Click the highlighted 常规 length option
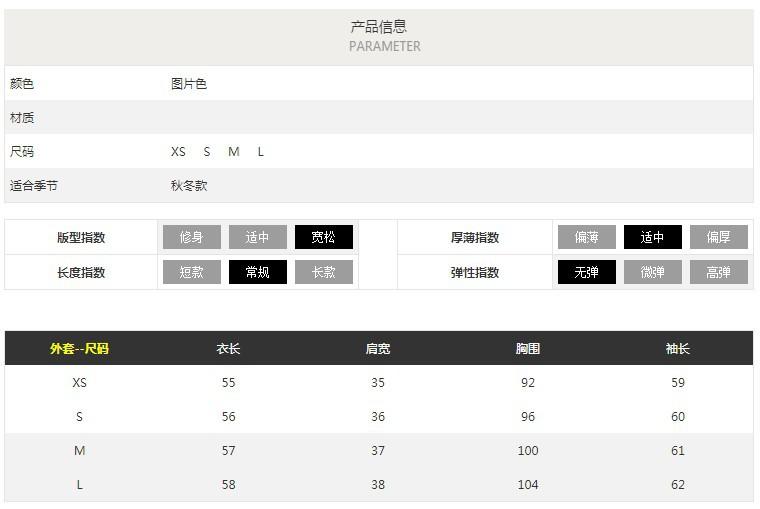The height and width of the screenshot is (509, 760). click(x=257, y=272)
